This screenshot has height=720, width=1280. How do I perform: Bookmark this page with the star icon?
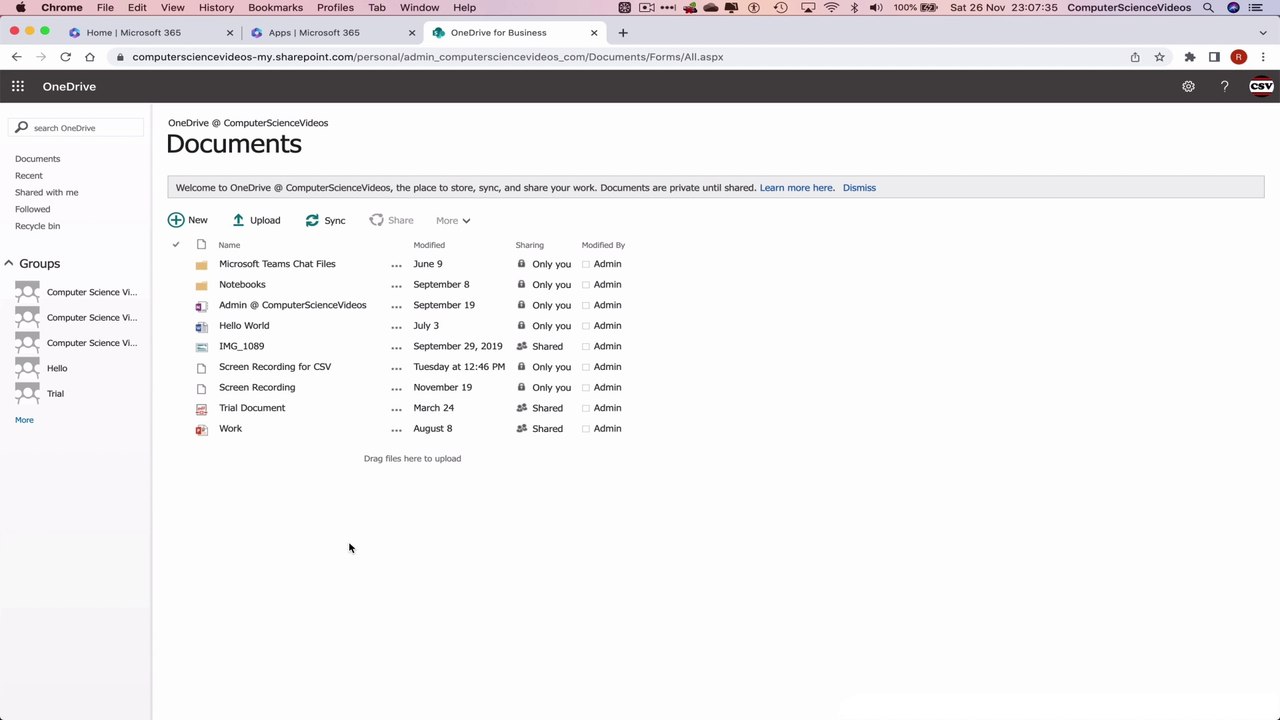point(1160,57)
